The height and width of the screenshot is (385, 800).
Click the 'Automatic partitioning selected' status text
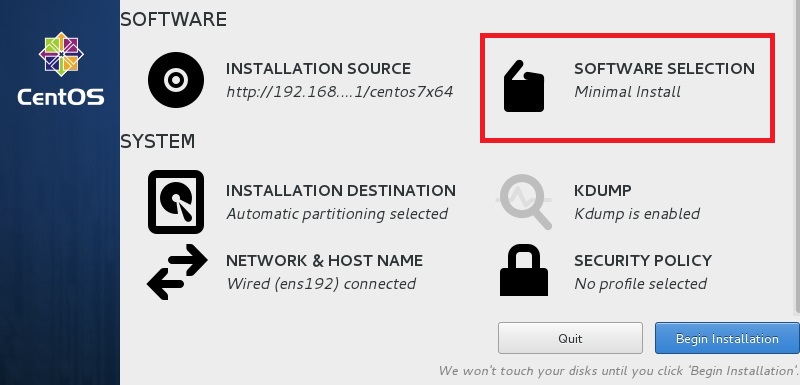(337, 214)
